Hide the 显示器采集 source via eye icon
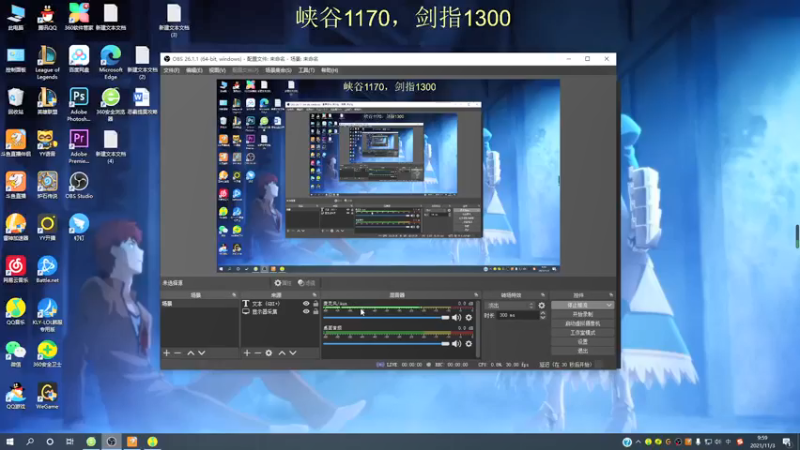This screenshot has width=800, height=450. click(x=306, y=311)
